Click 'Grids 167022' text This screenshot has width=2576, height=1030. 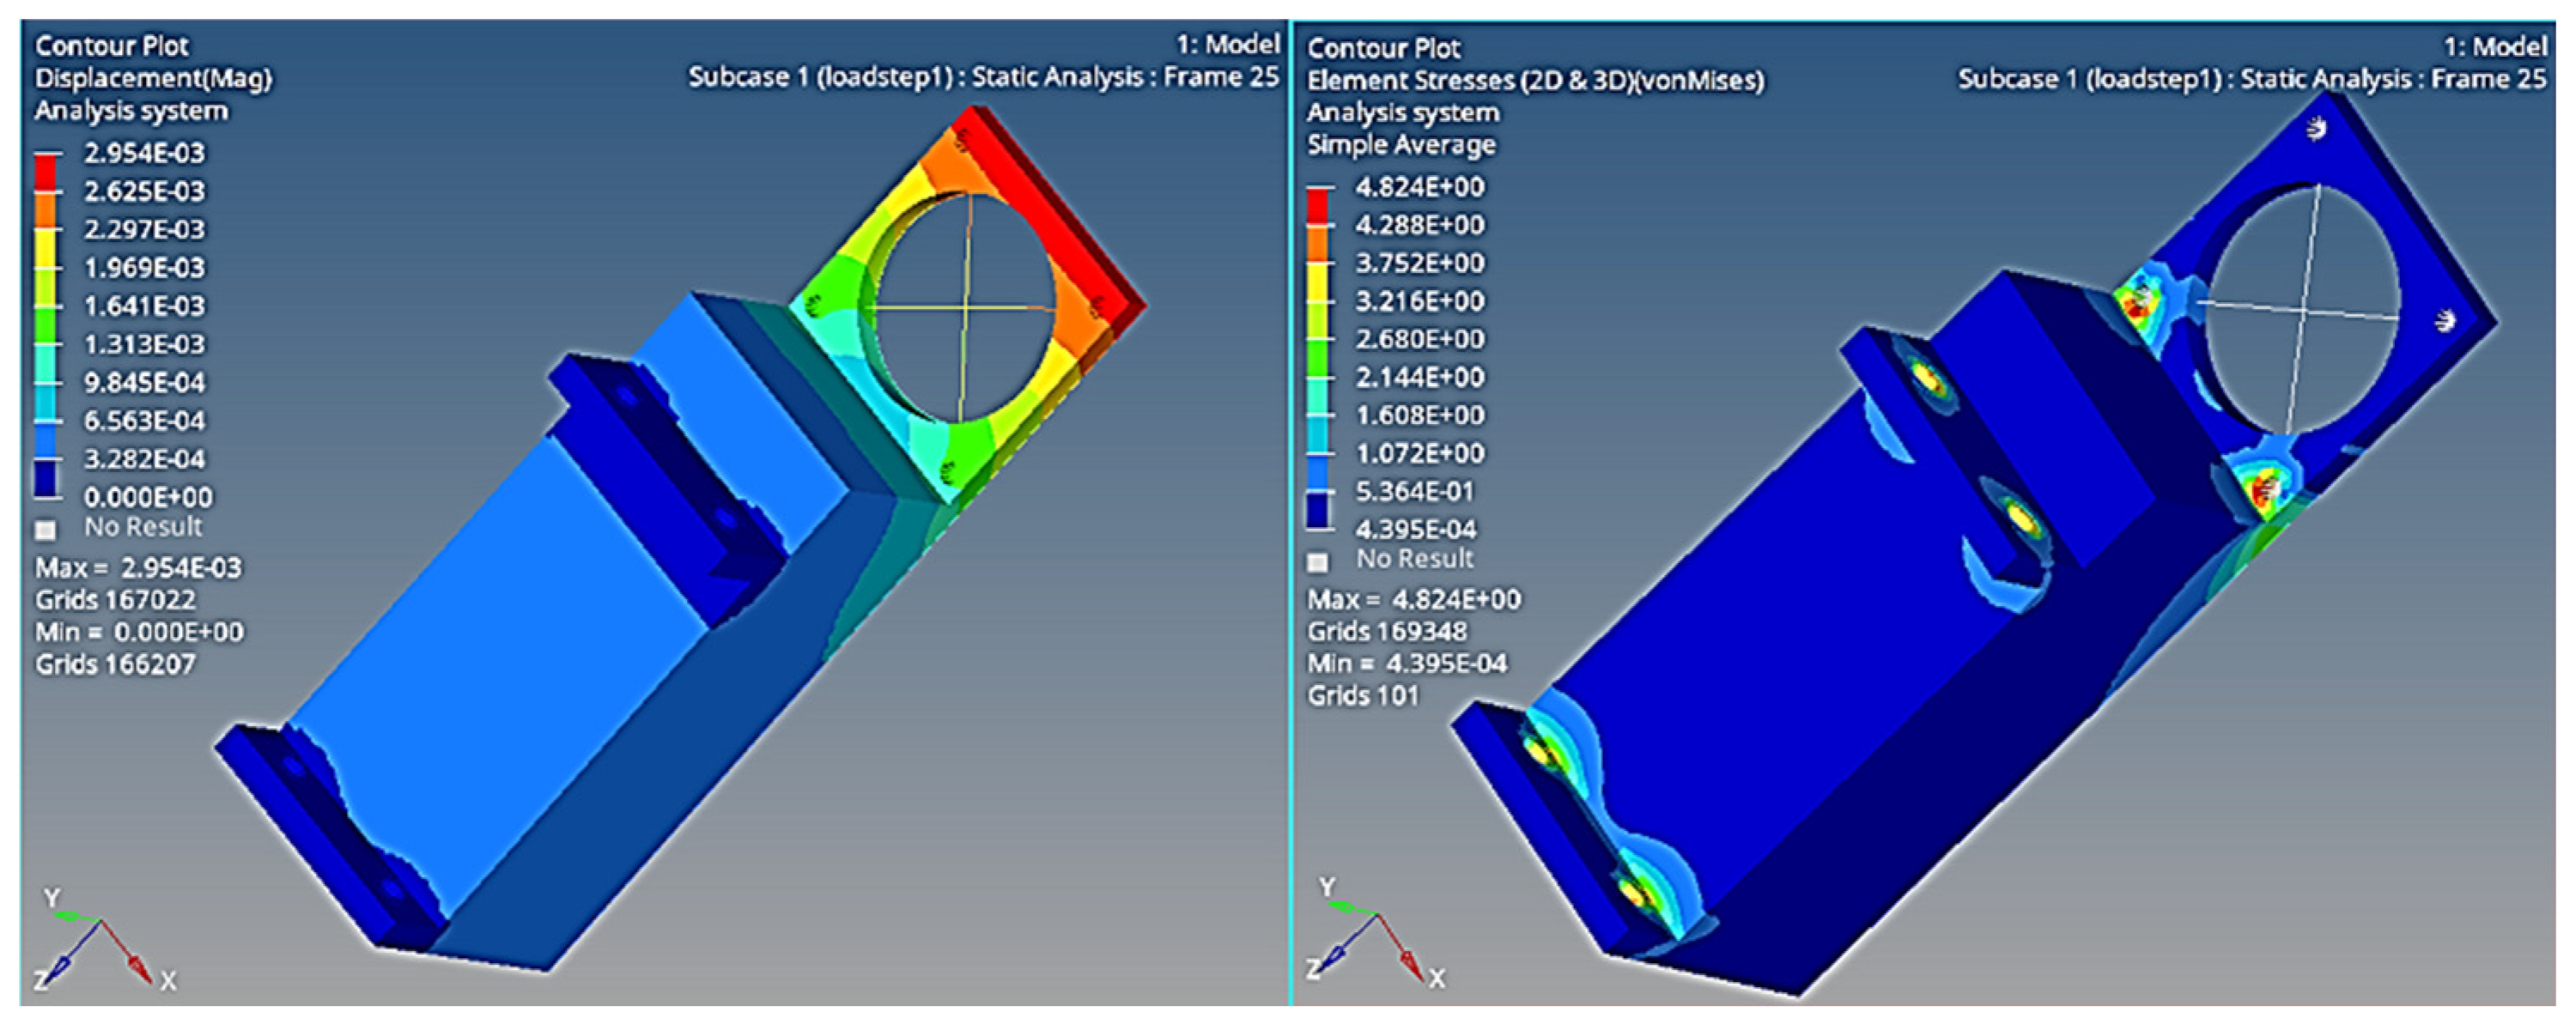coord(115,600)
